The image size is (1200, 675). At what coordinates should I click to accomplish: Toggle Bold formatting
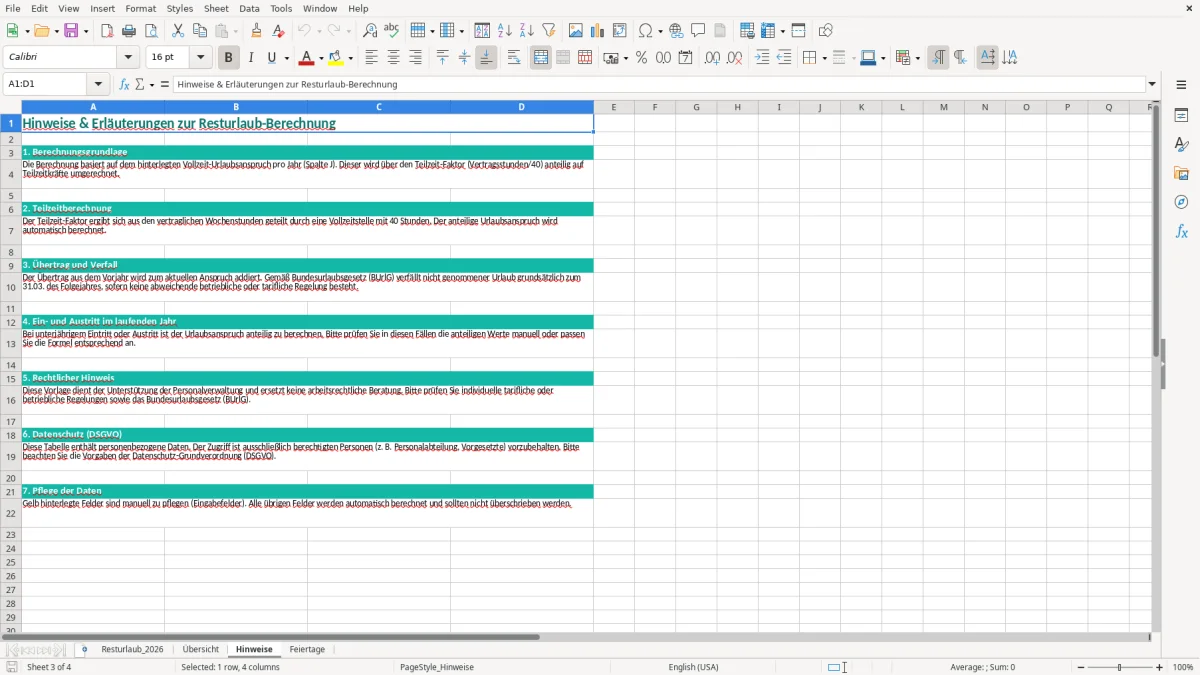228,58
